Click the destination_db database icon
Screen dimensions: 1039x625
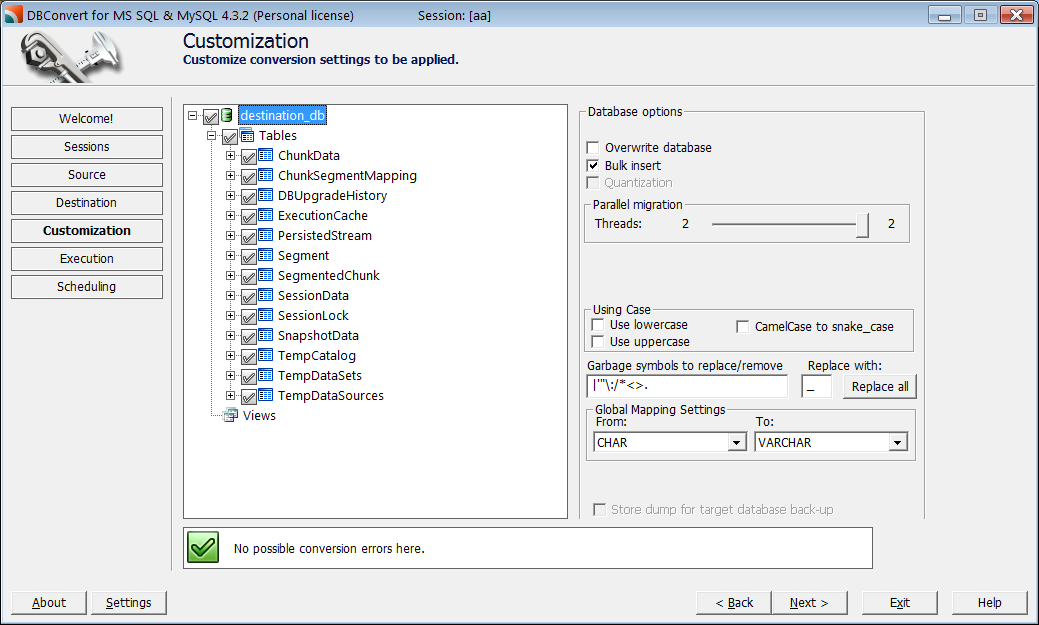[x=228, y=115]
